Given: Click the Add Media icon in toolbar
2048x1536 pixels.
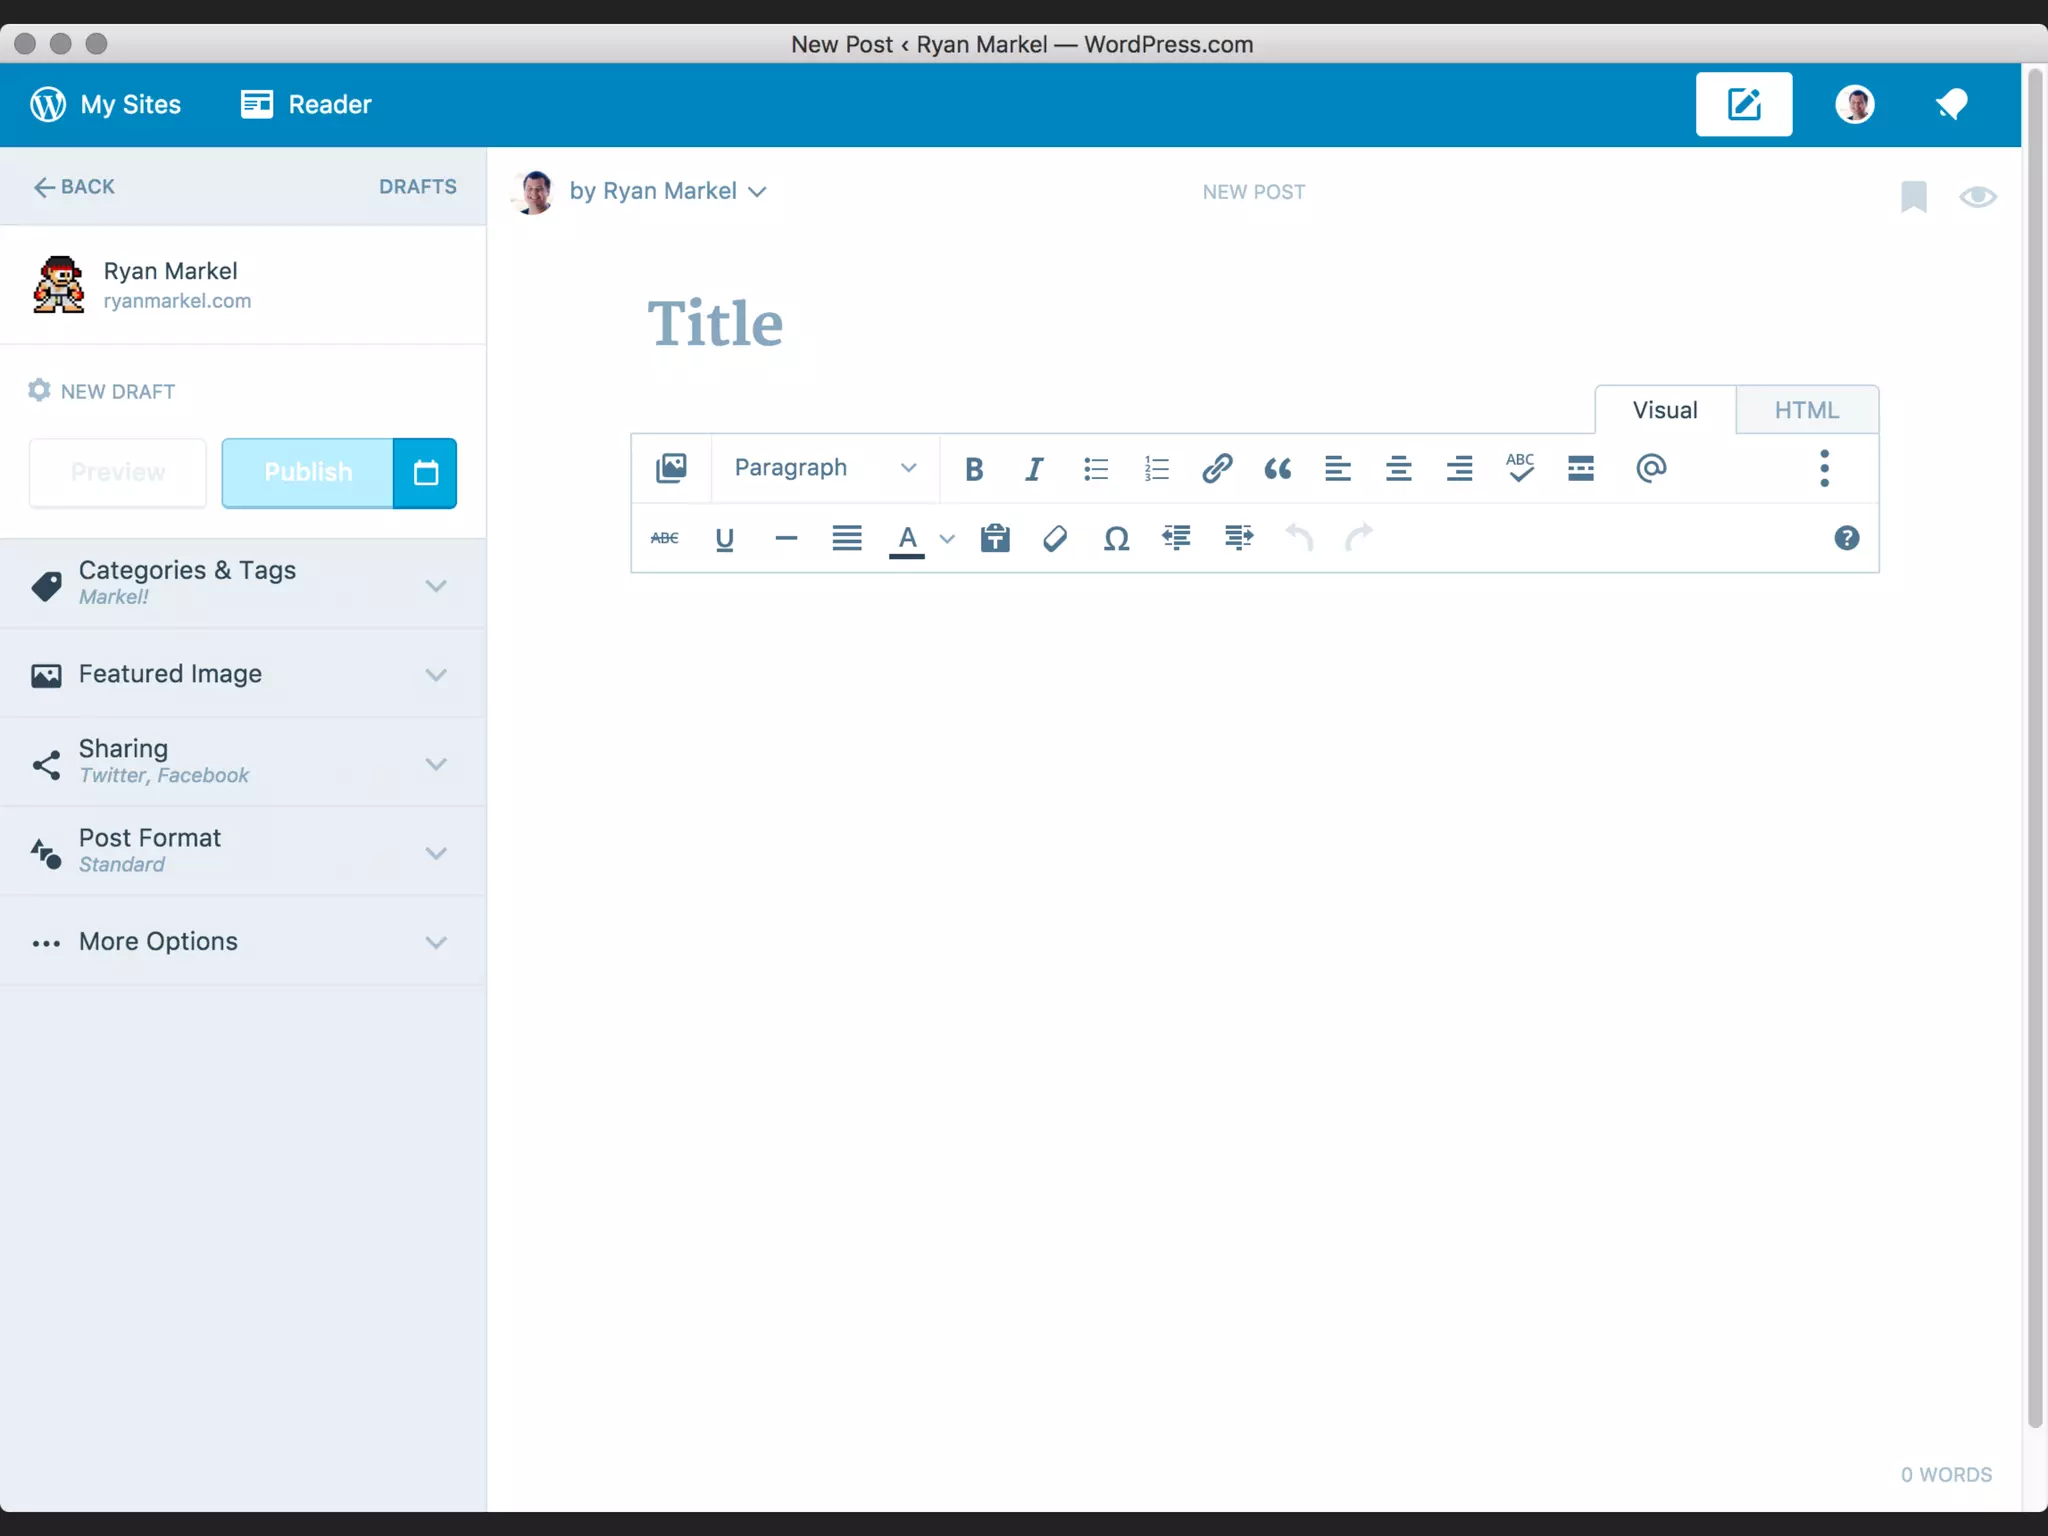Looking at the screenshot, I should click(671, 468).
